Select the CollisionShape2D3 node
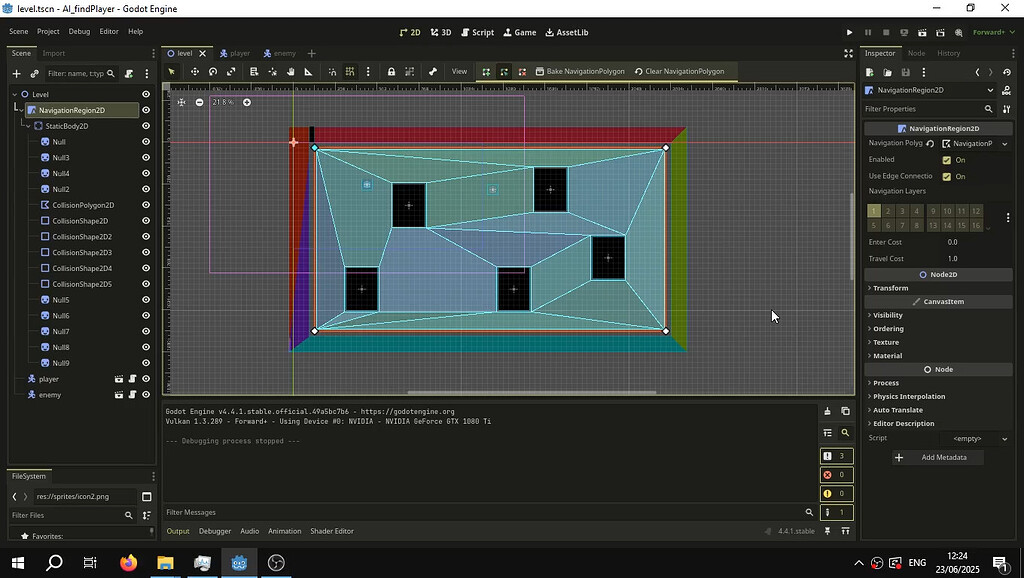This screenshot has height=578, width=1024. point(82,252)
